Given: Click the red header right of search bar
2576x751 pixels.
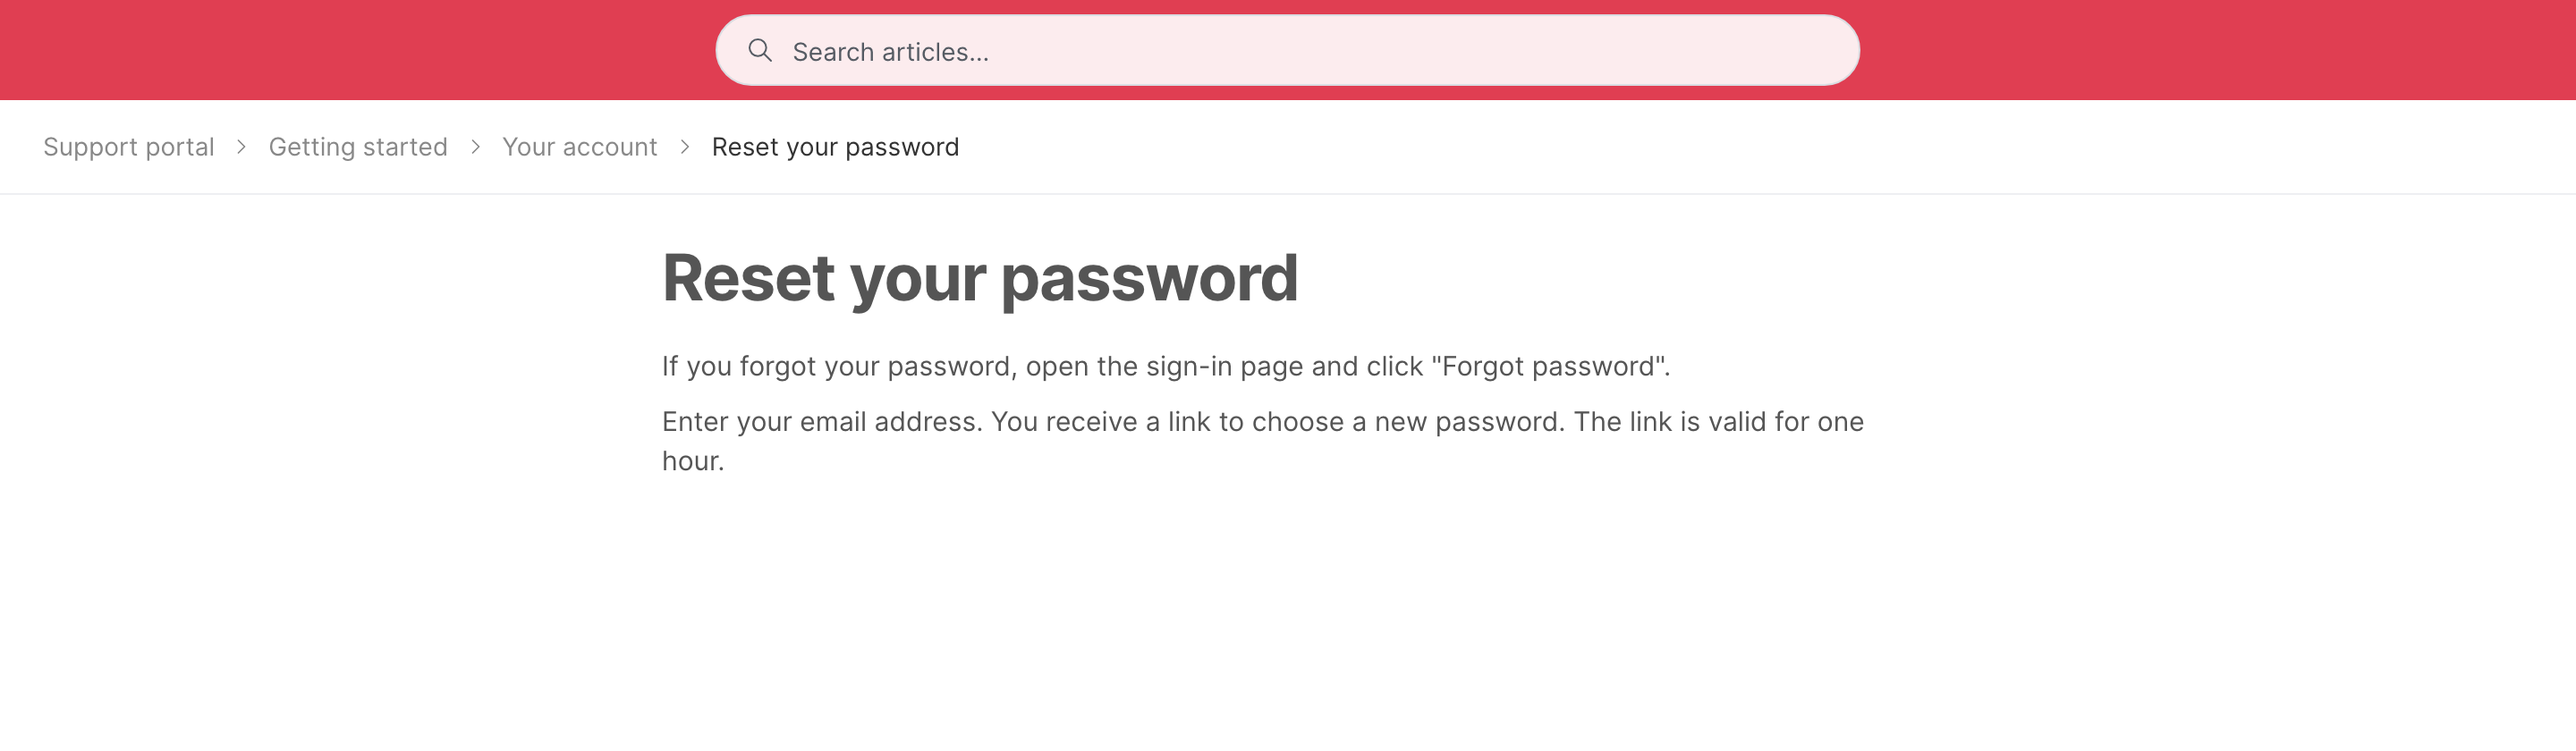Looking at the screenshot, I should pos(2217,50).
